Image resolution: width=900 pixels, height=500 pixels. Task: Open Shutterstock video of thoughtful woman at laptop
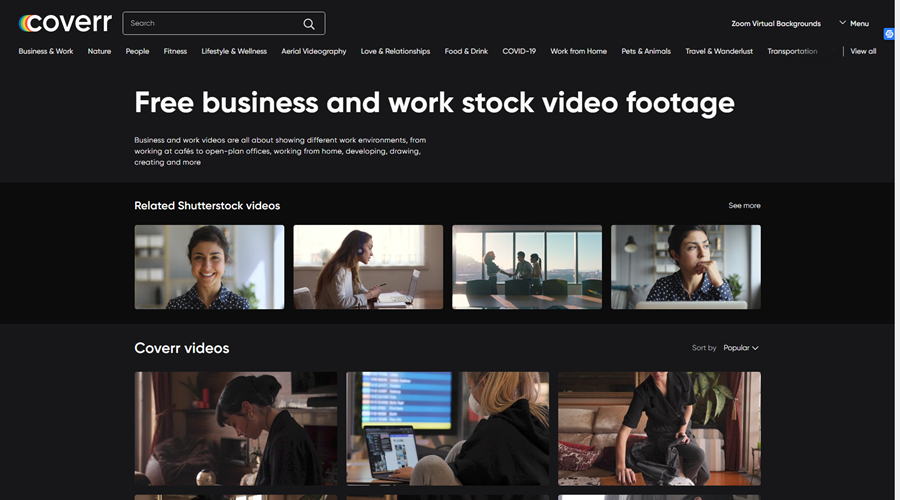coord(686,267)
